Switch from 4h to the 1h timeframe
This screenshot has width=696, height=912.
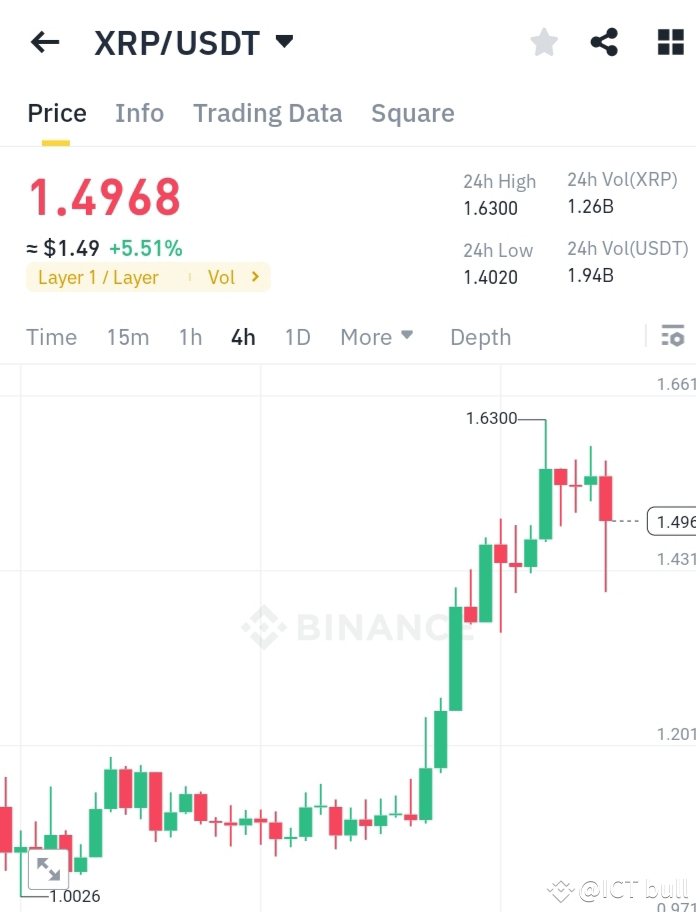tap(190, 337)
